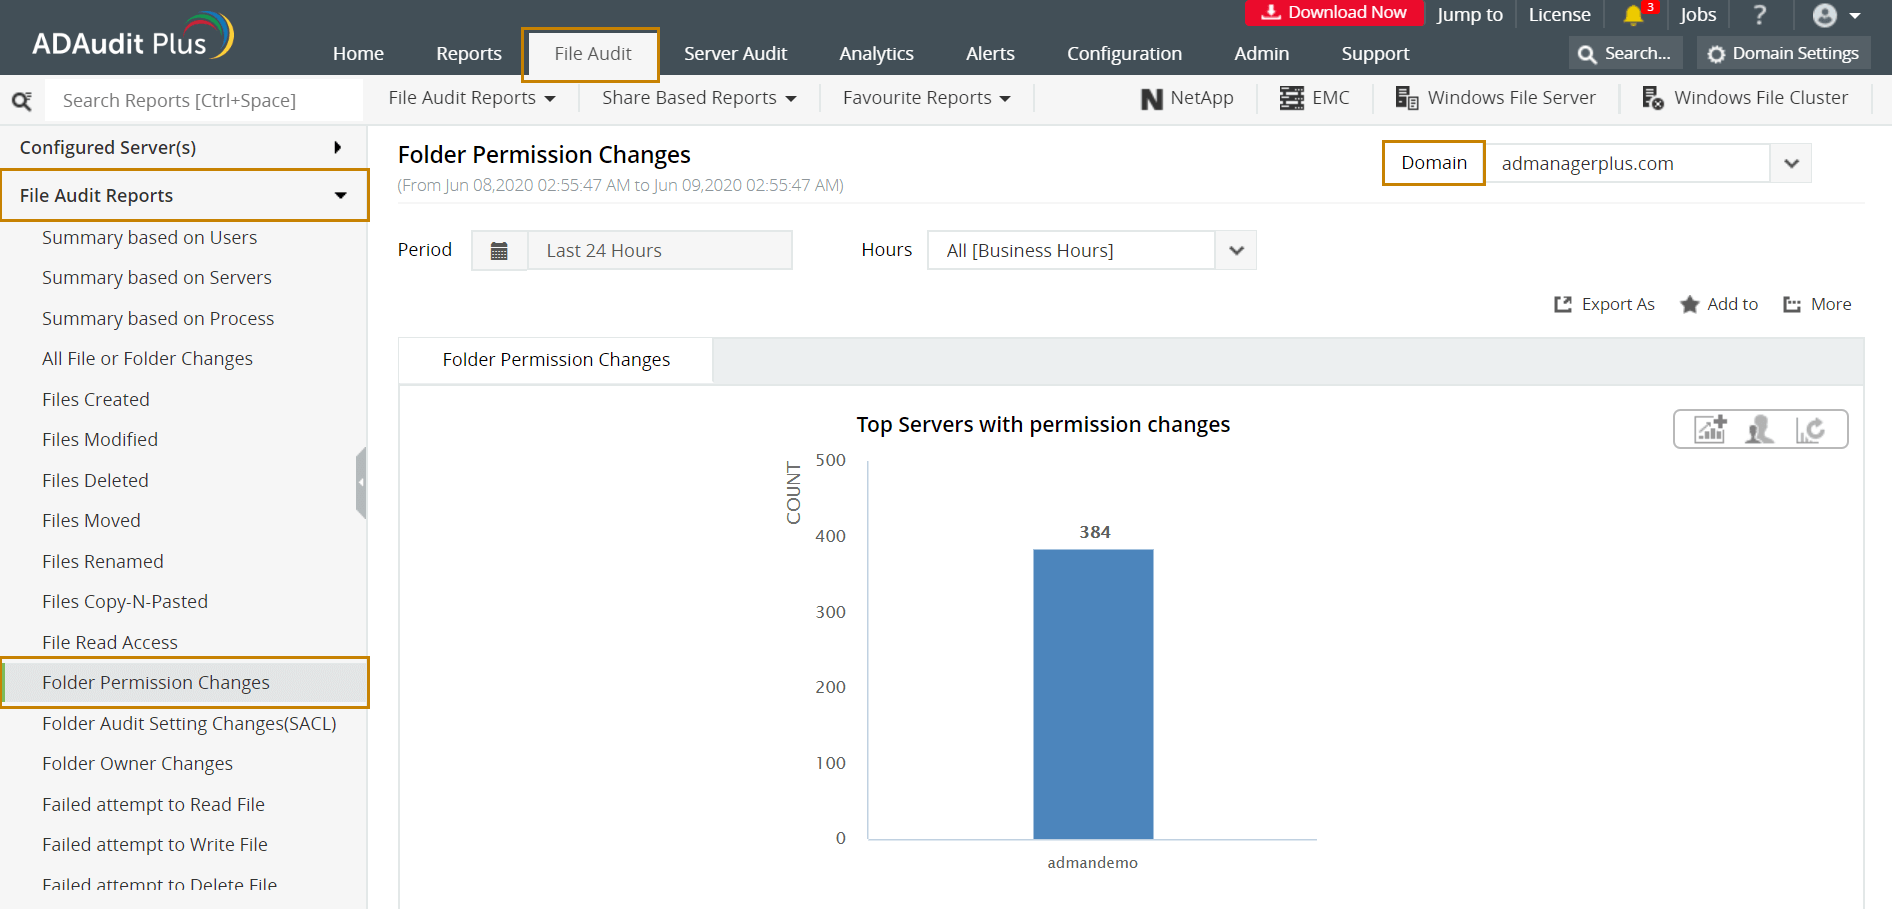Click the top Search button

[1625, 53]
